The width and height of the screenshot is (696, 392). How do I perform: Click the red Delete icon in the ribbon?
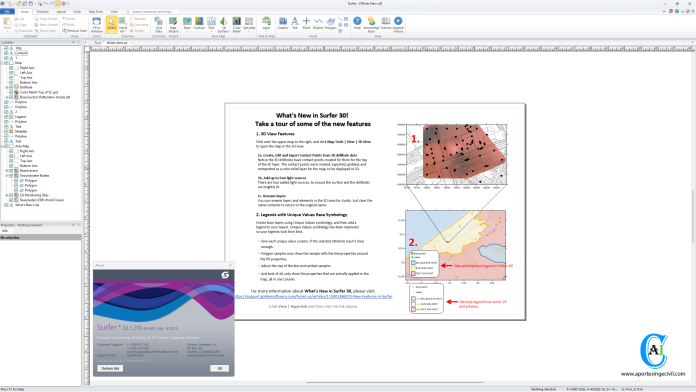pos(132,31)
